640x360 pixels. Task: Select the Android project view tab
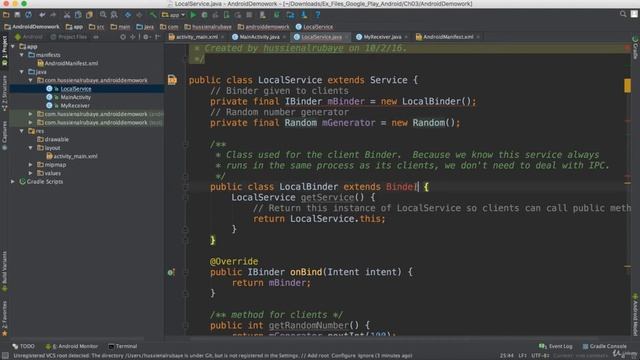(29, 37)
